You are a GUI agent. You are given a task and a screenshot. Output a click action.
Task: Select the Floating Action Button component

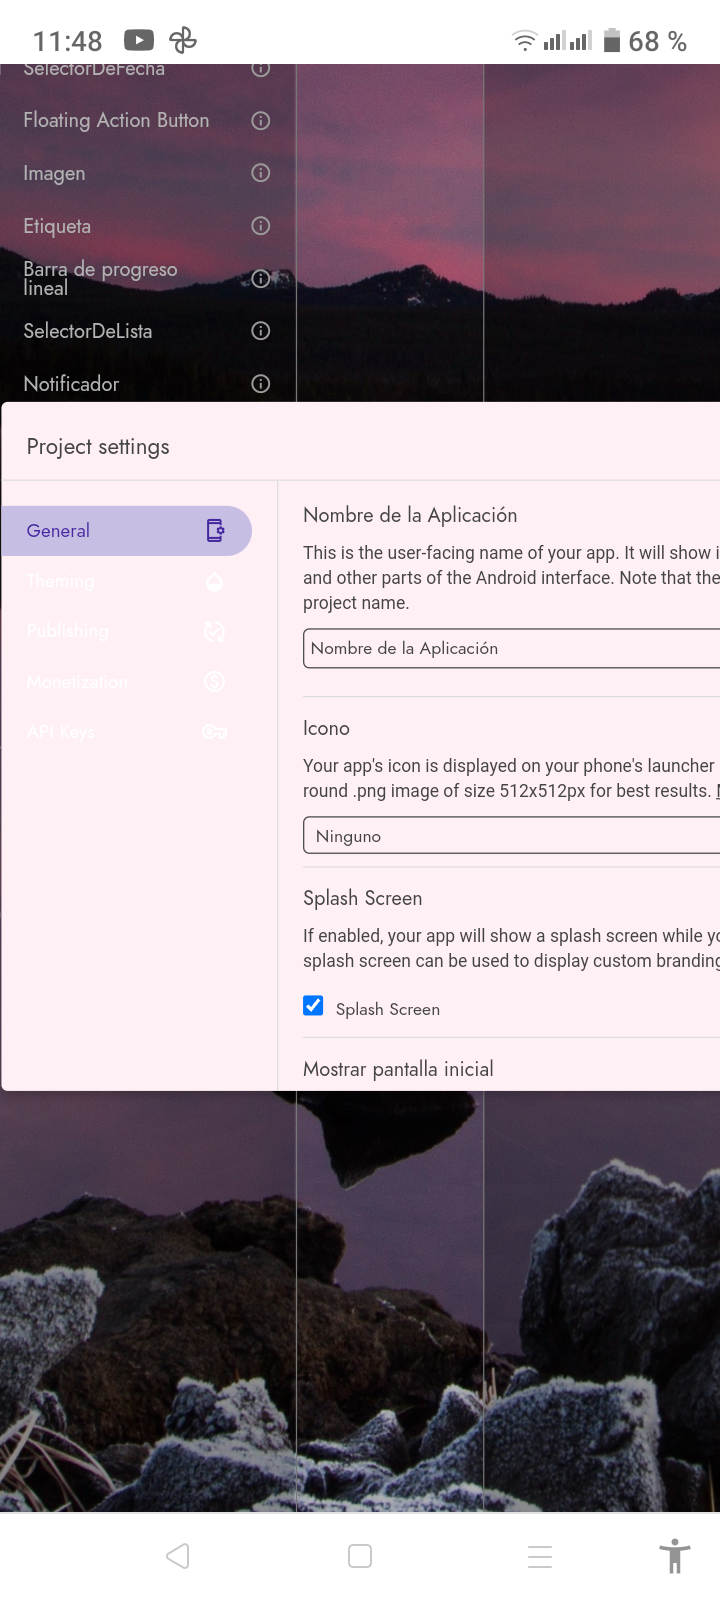point(116,120)
